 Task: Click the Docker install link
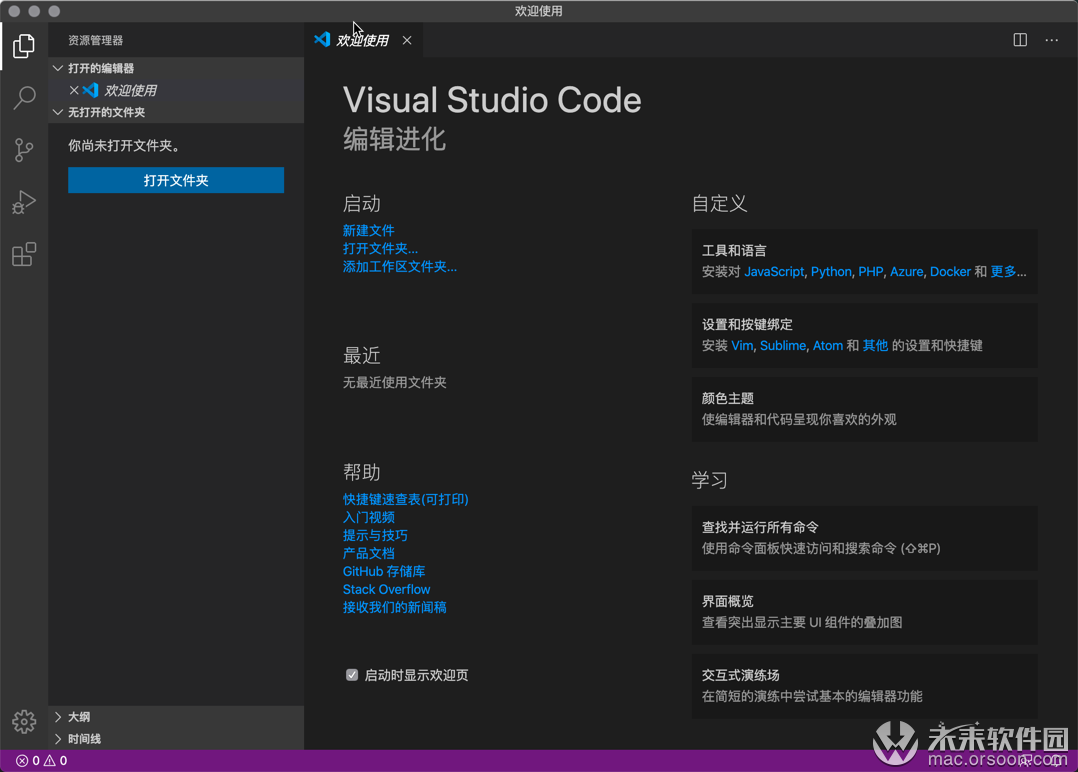[950, 272]
